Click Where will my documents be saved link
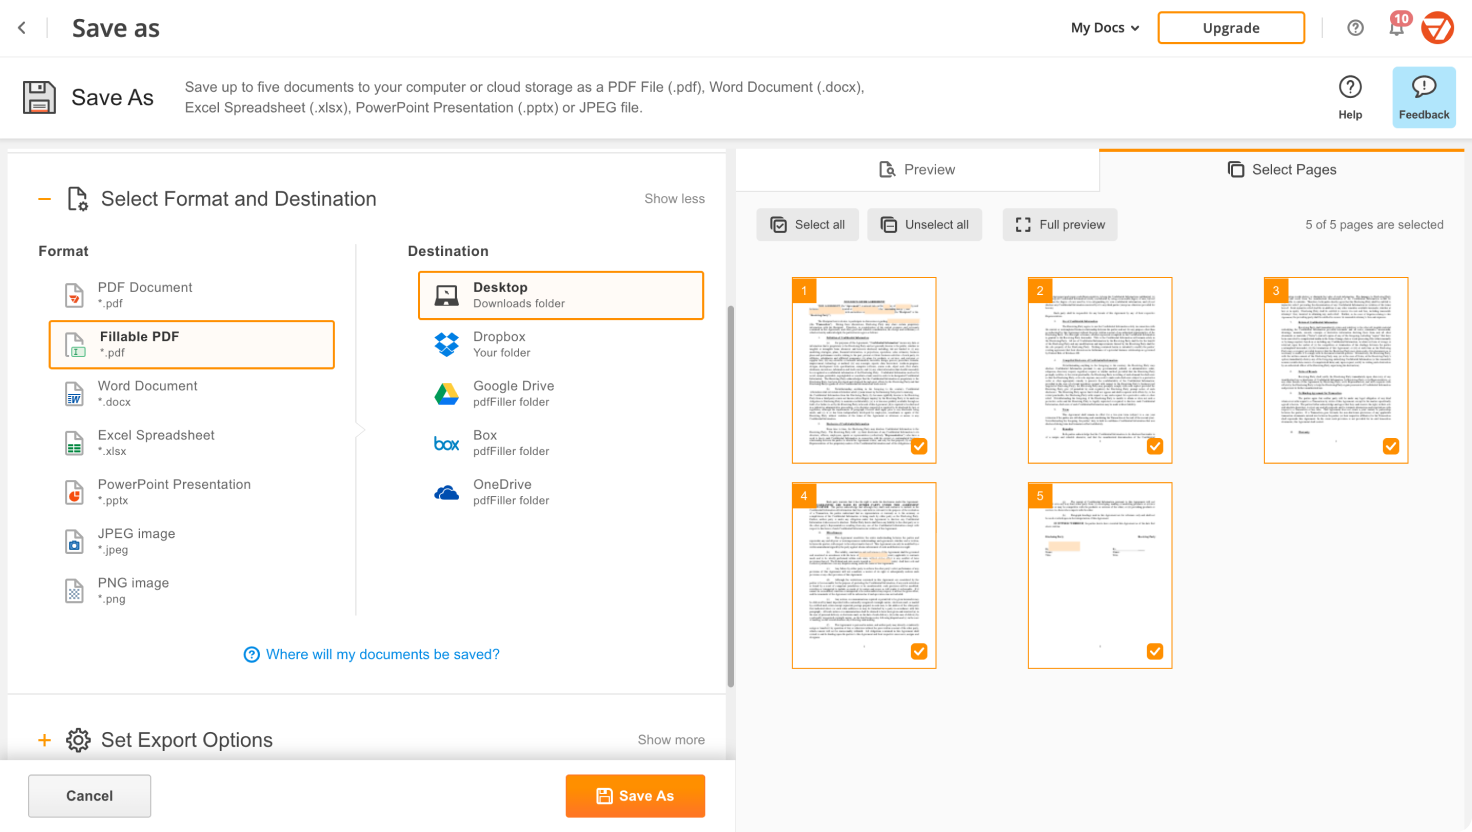Image resolution: width=1472 pixels, height=832 pixels. point(372,654)
